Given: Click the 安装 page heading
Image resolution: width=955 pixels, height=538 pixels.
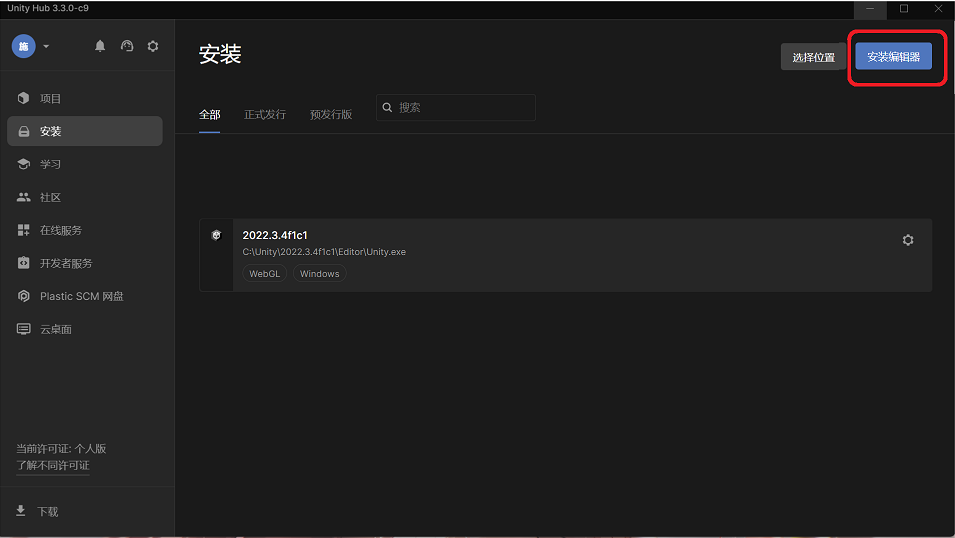Looking at the screenshot, I should (x=220, y=54).
